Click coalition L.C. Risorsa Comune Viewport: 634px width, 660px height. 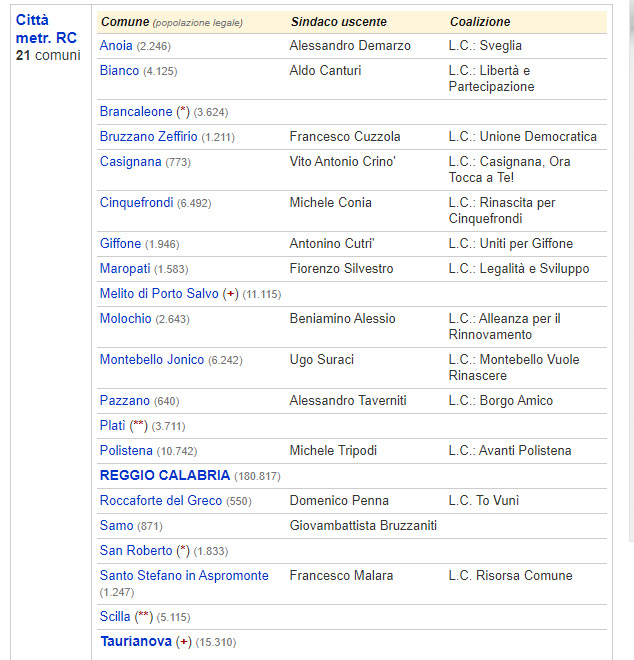(x=510, y=575)
